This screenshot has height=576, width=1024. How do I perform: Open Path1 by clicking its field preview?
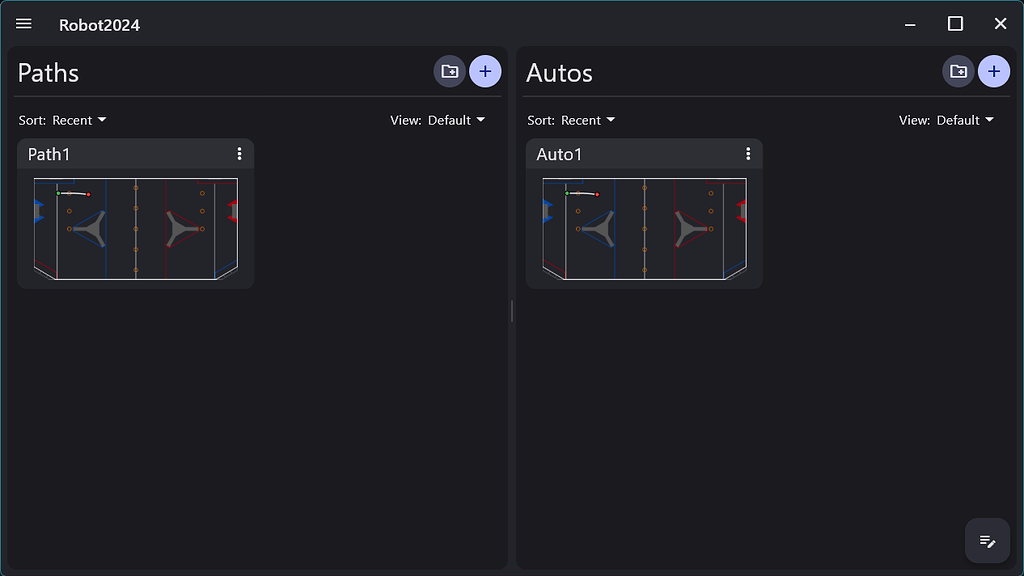[135, 228]
